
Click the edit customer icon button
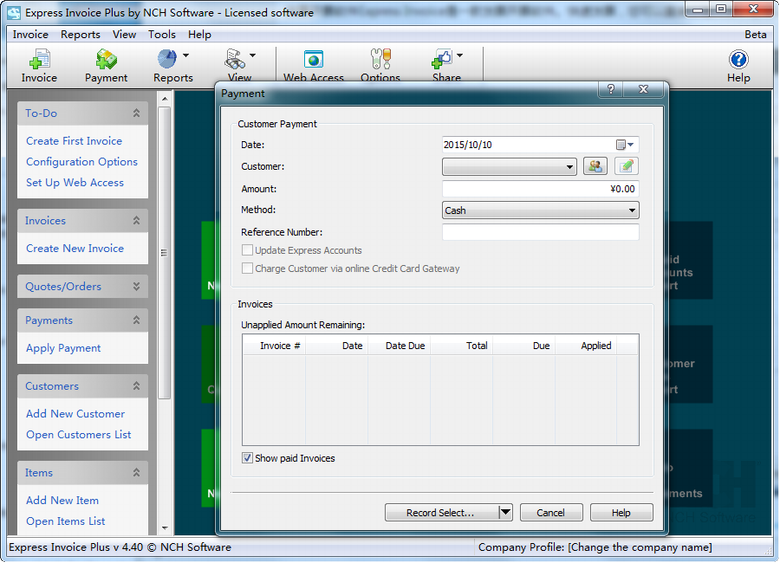coord(626,167)
